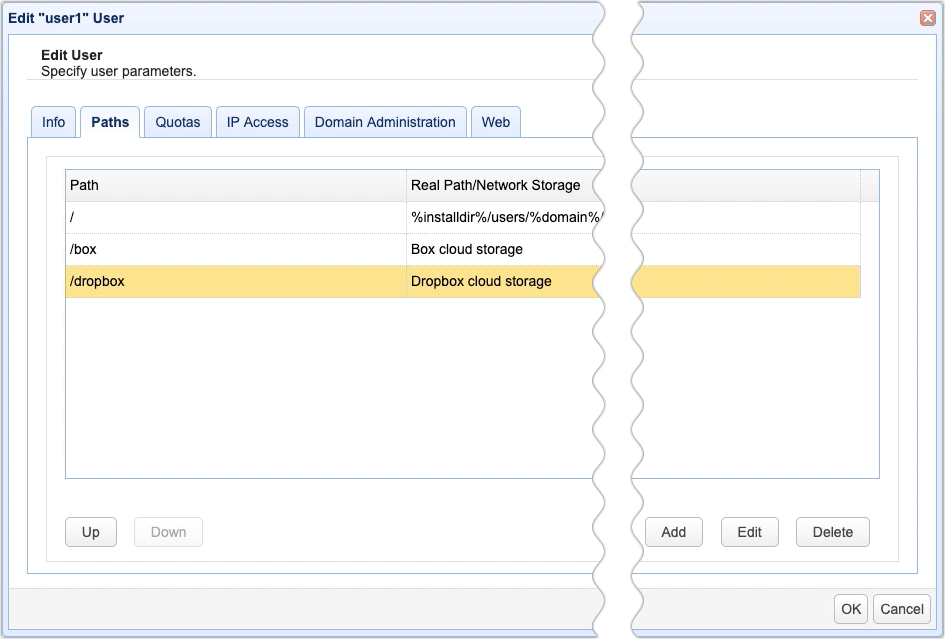Switch to the Web tab
Image resolution: width=945 pixels, height=639 pixels.
[x=496, y=121]
